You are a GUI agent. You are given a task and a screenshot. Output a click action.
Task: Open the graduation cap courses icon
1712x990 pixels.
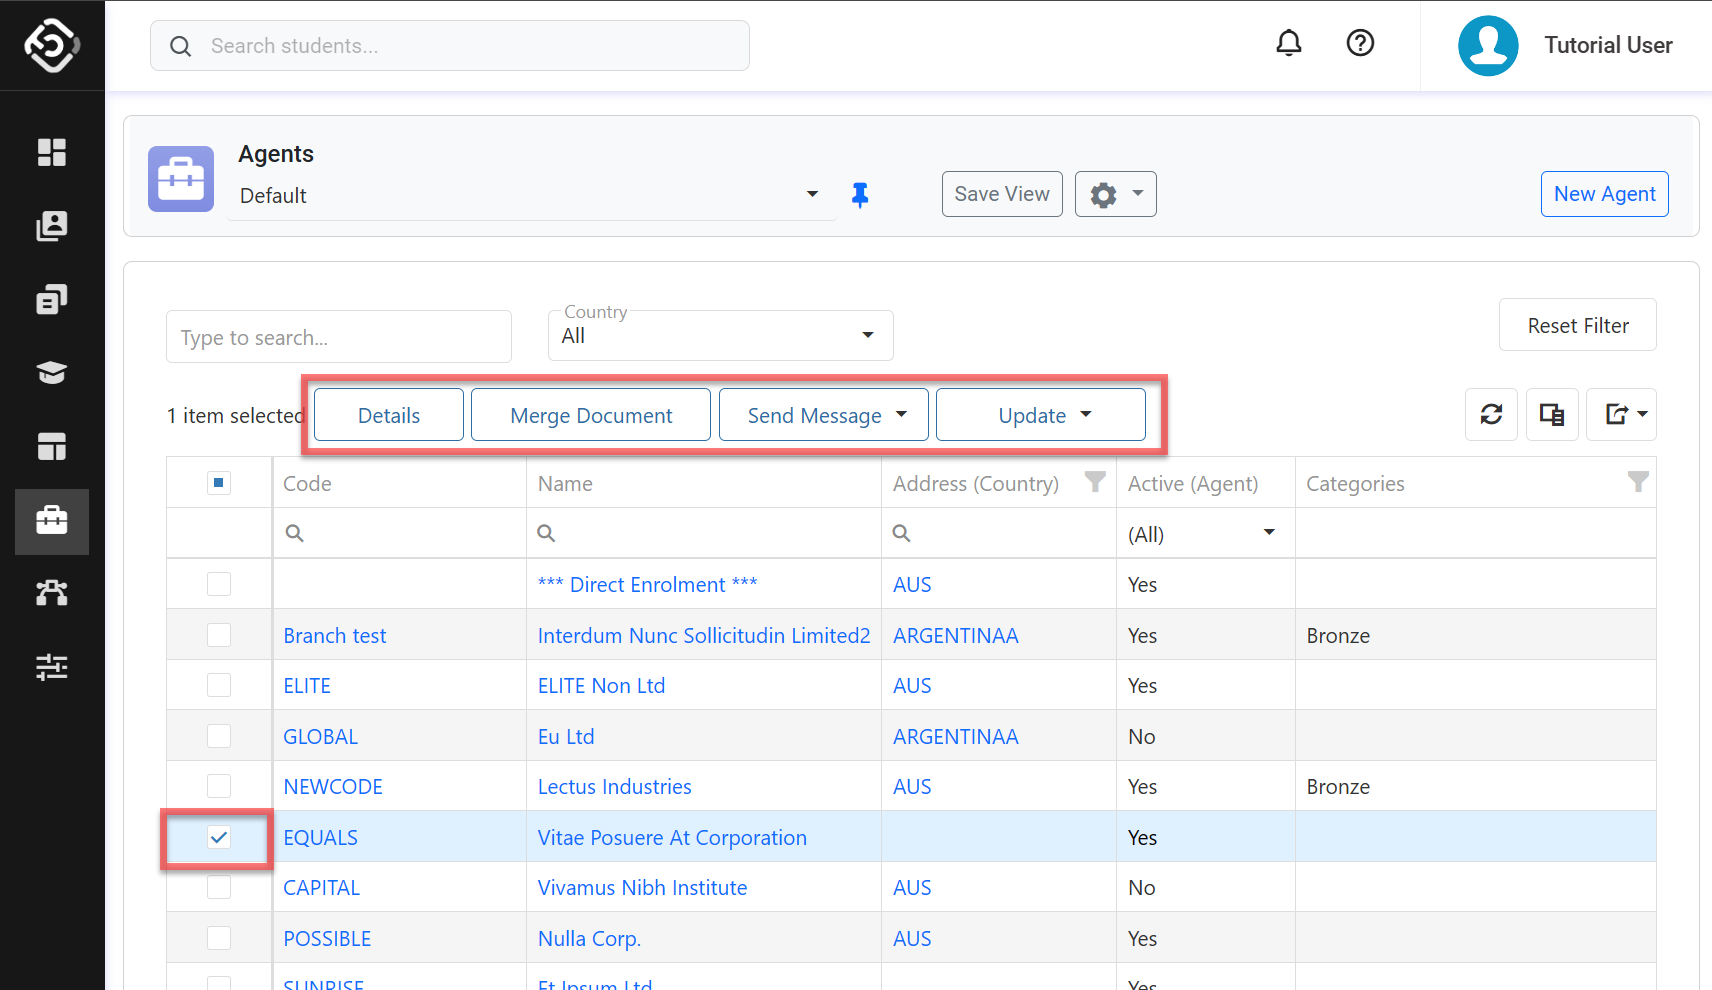pos(52,373)
